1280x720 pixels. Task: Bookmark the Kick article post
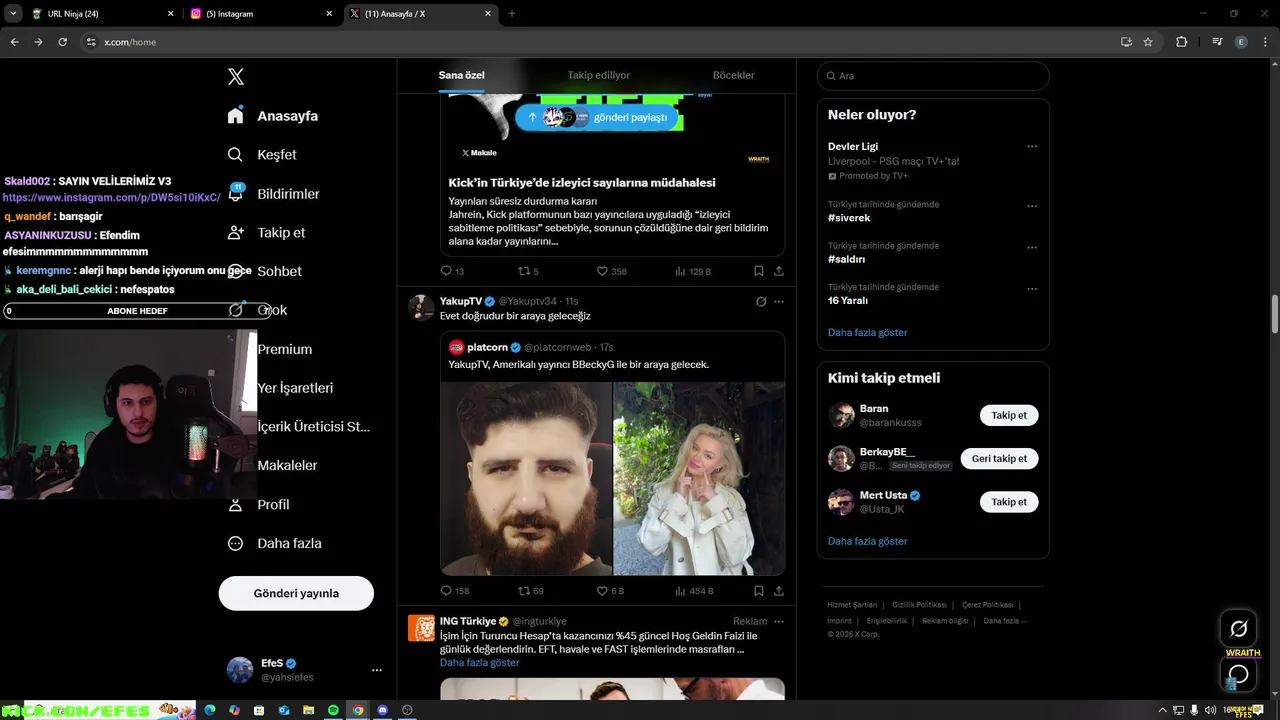pos(758,271)
